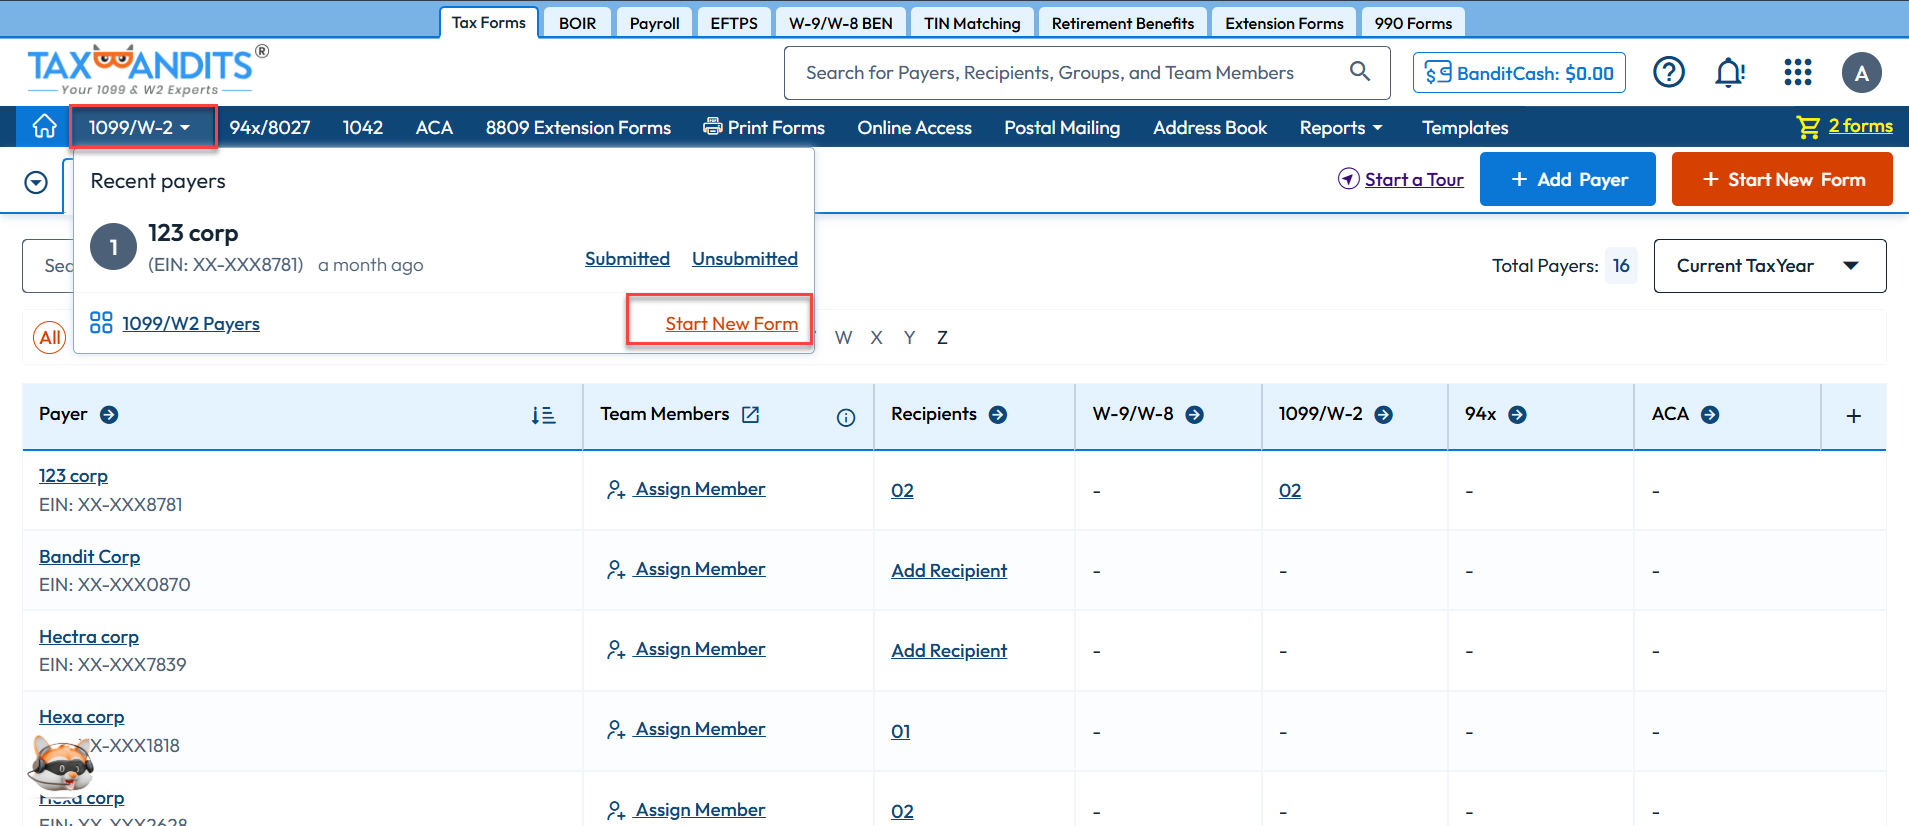Open Postal Mailing menu item

point(1062,127)
